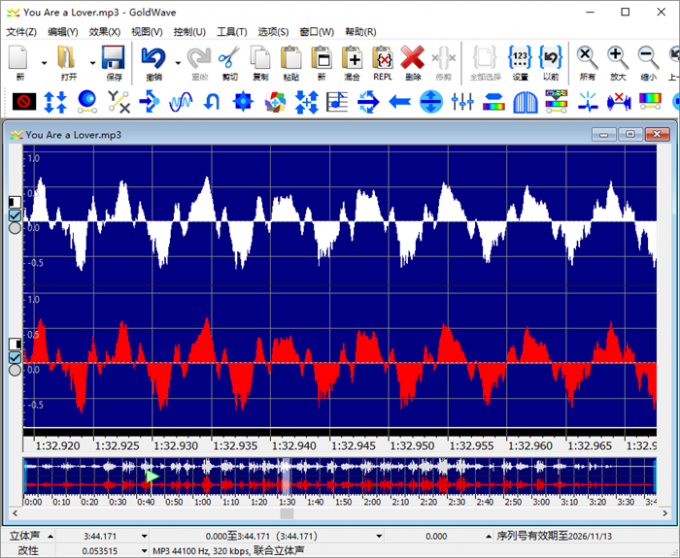Viewport: 680px width, 558px height.
Task: Select the white channel round radio button
Action: [x=15, y=228]
